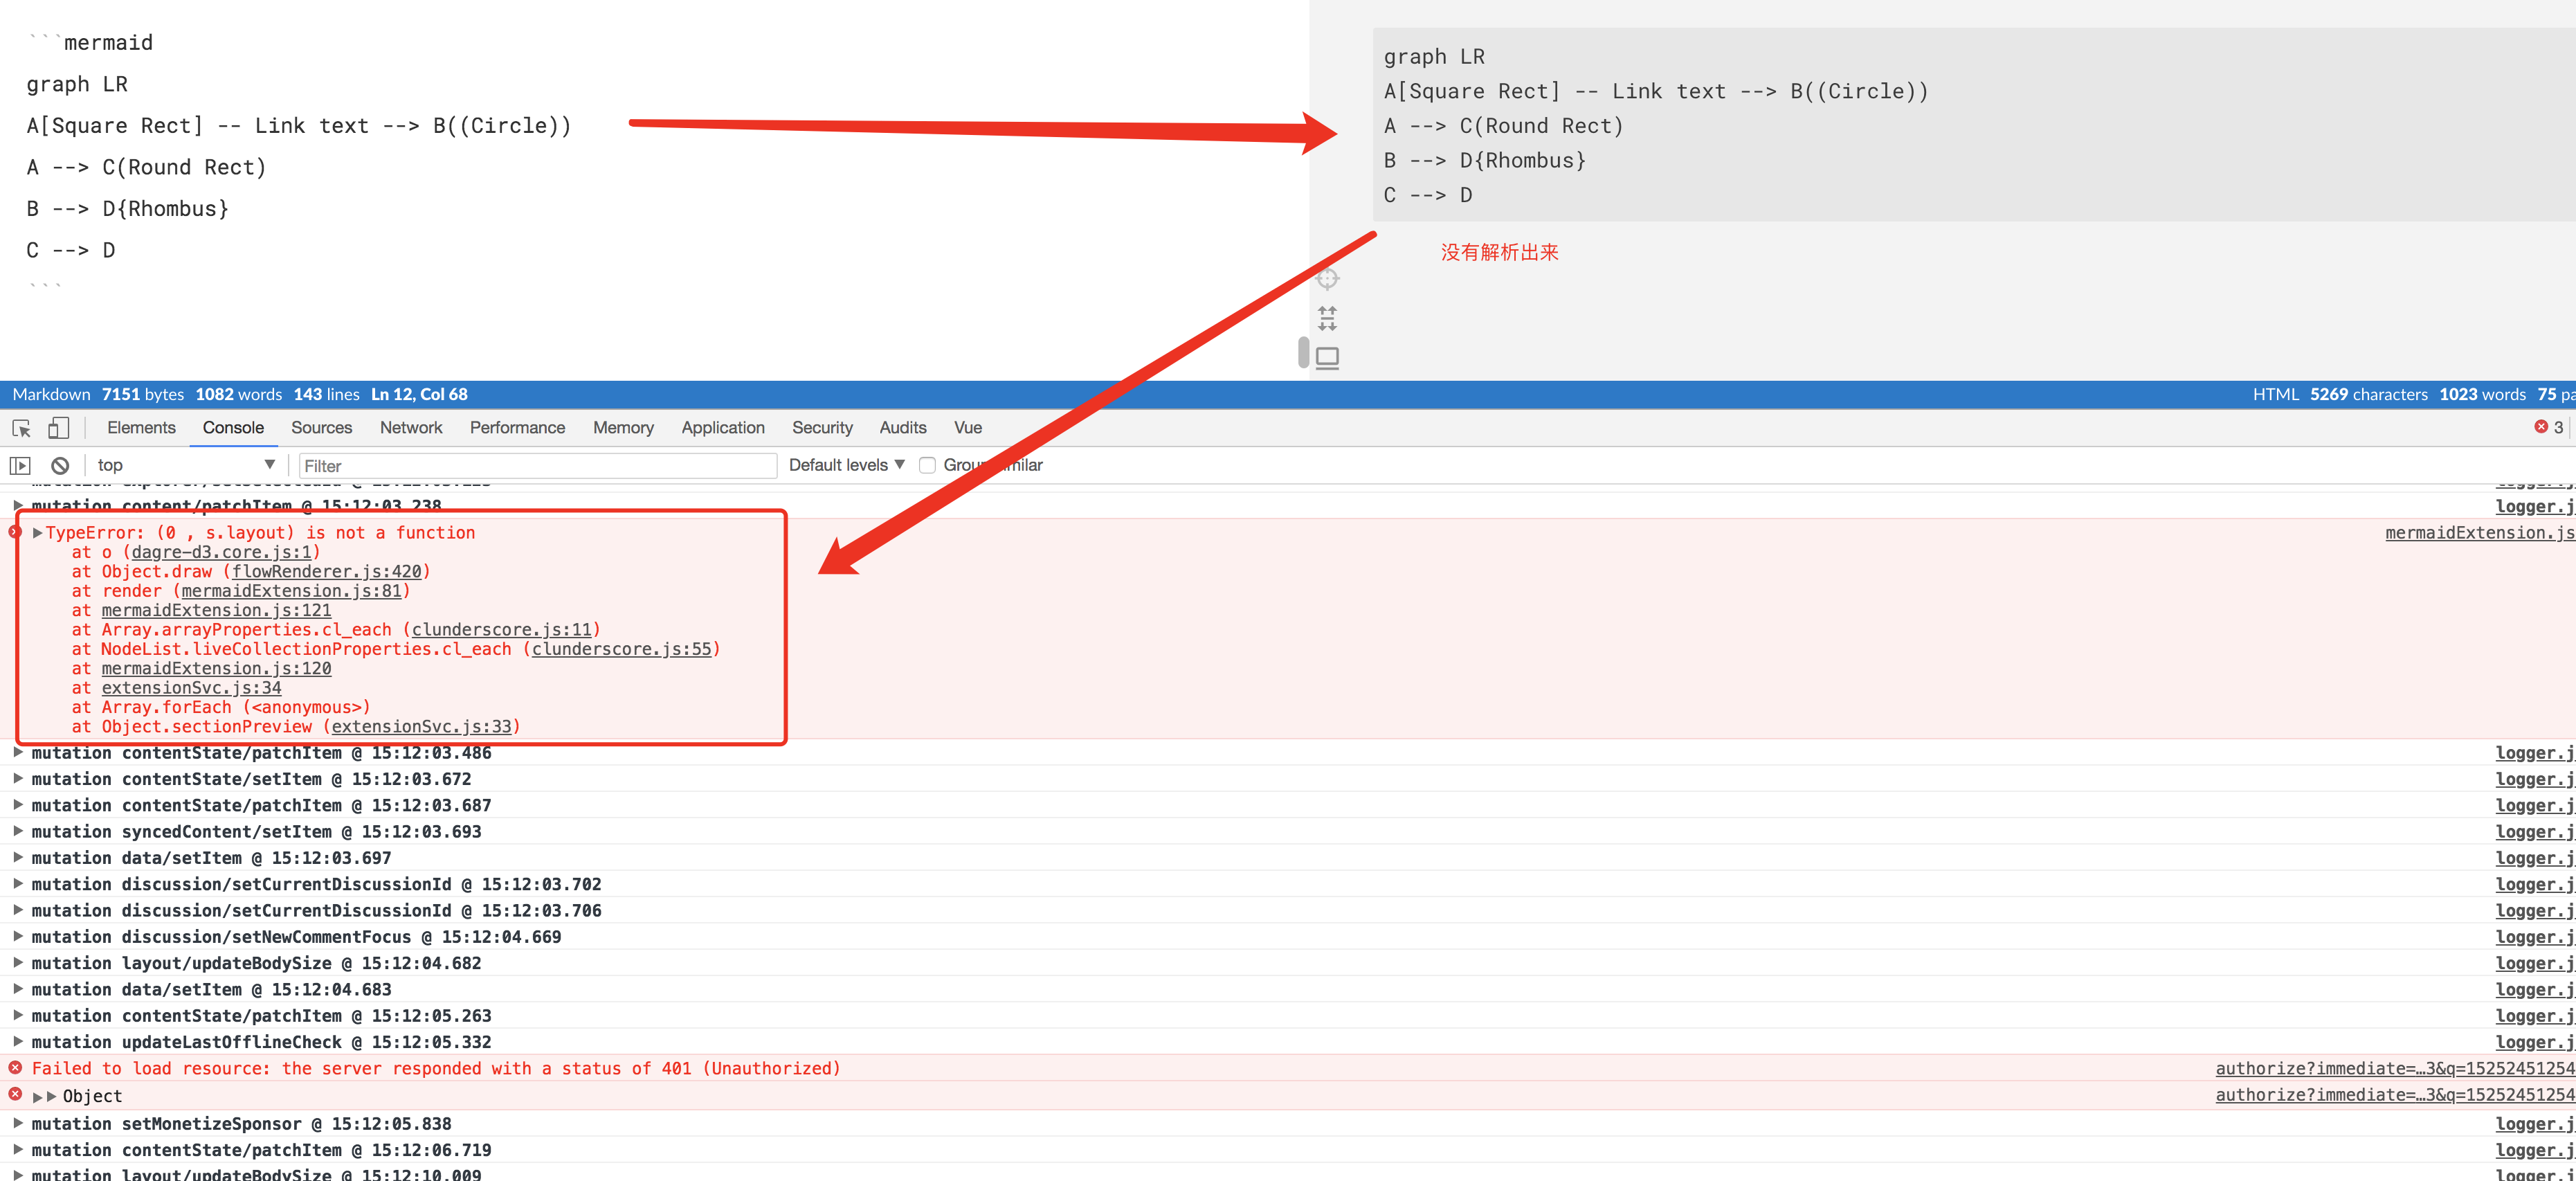Enable Group similar checkbox
Viewport: 2576px width, 1181px height.
tap(927, 465)
